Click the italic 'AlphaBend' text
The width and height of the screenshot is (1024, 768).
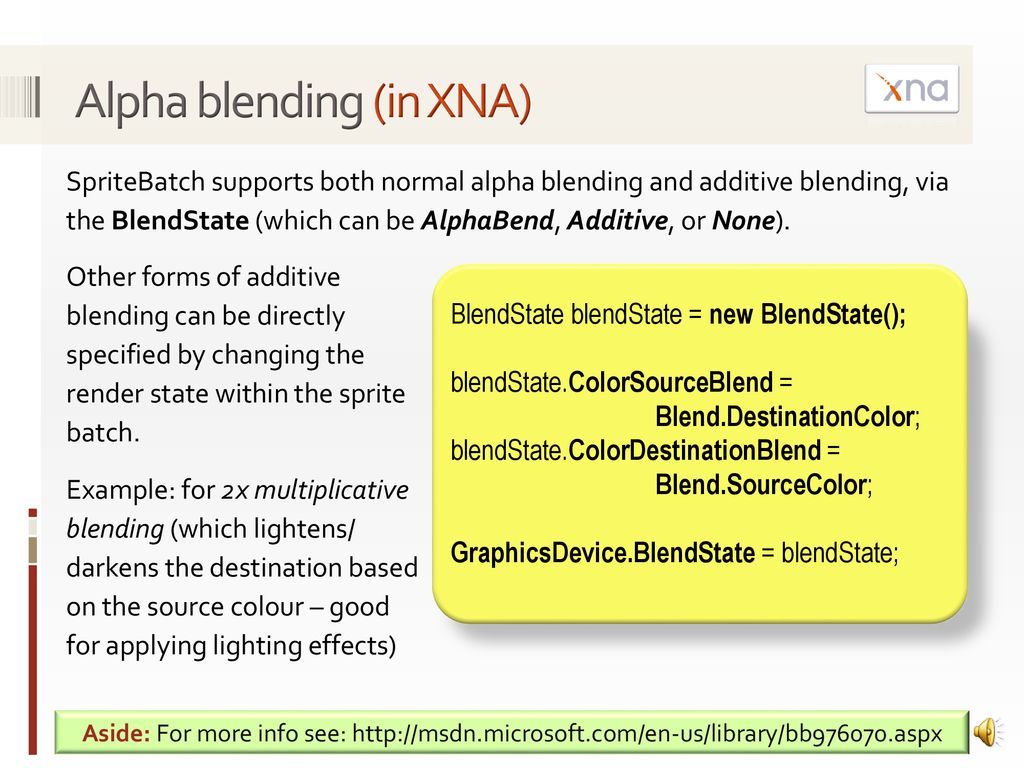[487, 221]
